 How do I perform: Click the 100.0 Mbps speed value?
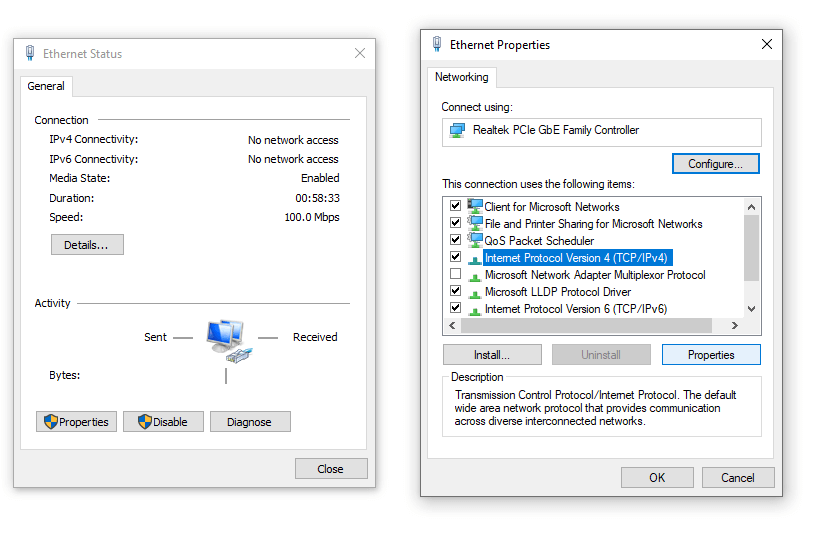pos(312,217)
